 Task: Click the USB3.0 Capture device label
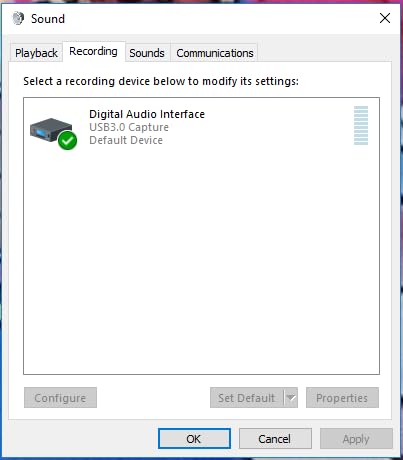point(129,127)
